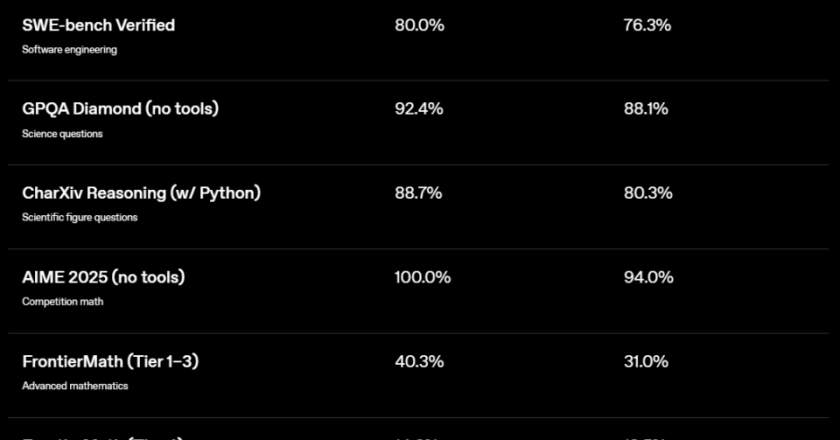The width and height of the screenshot is (840, 440).
Task: Select the 80.3% CharXiv Reasoning score
Action: pyautogui.click(x=646, y=193)
